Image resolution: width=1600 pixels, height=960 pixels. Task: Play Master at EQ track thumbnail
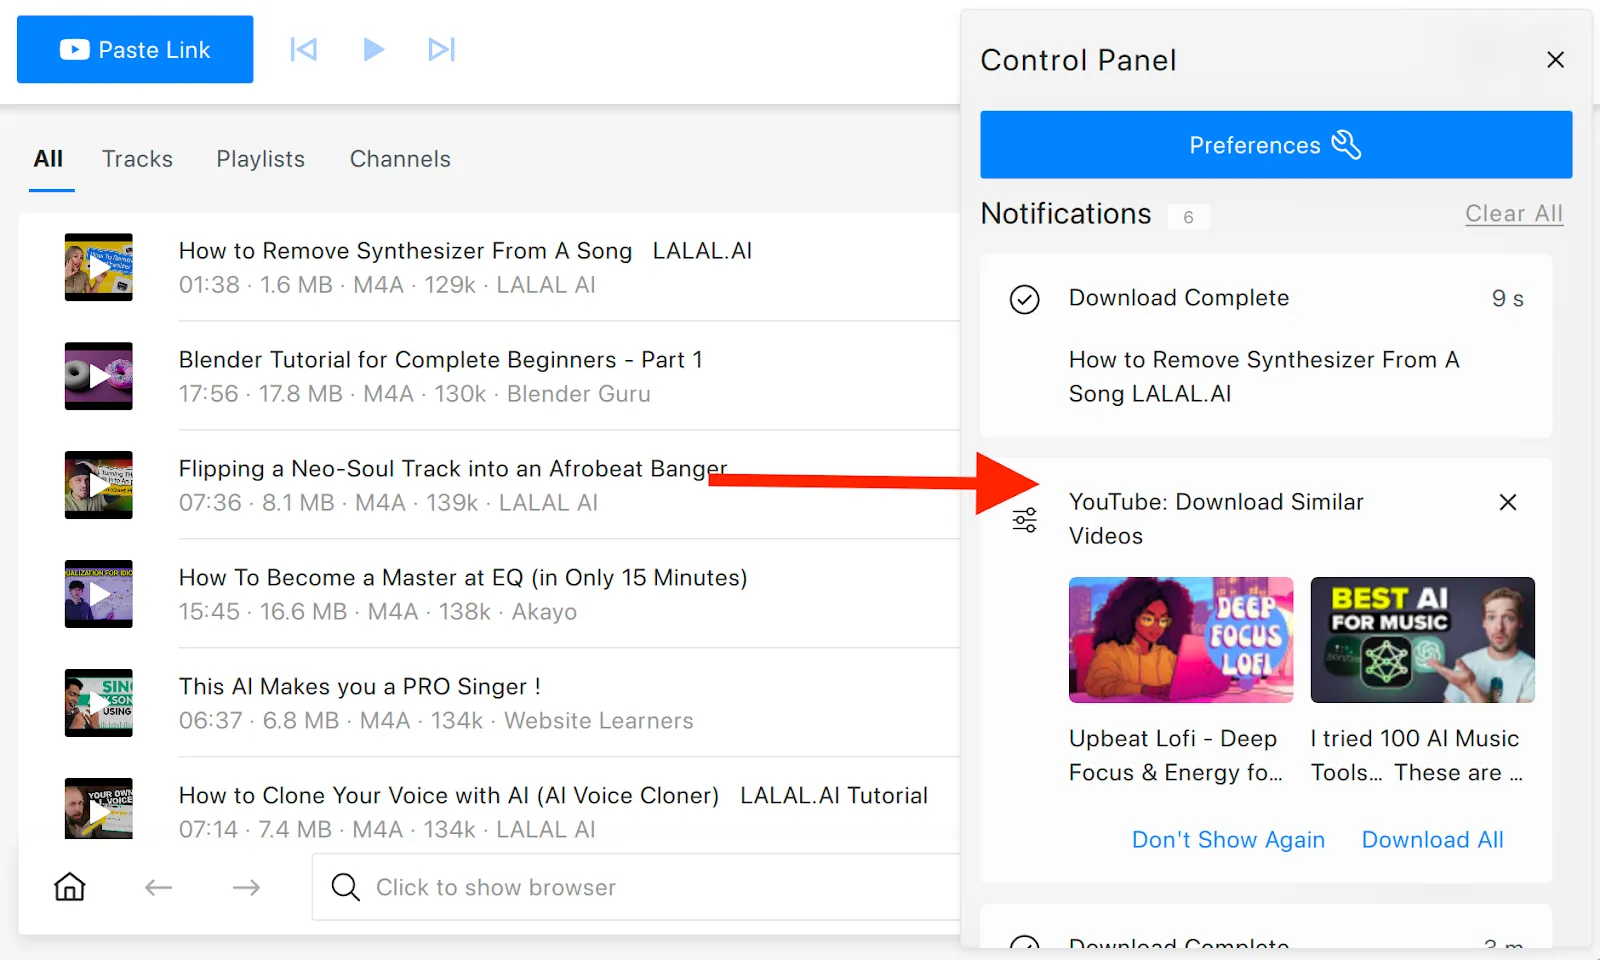click(99, 594)
